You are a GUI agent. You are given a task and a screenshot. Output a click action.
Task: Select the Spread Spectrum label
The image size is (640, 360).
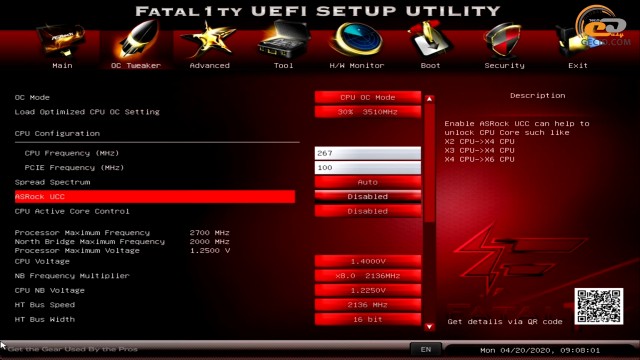(x=52, y=182)
